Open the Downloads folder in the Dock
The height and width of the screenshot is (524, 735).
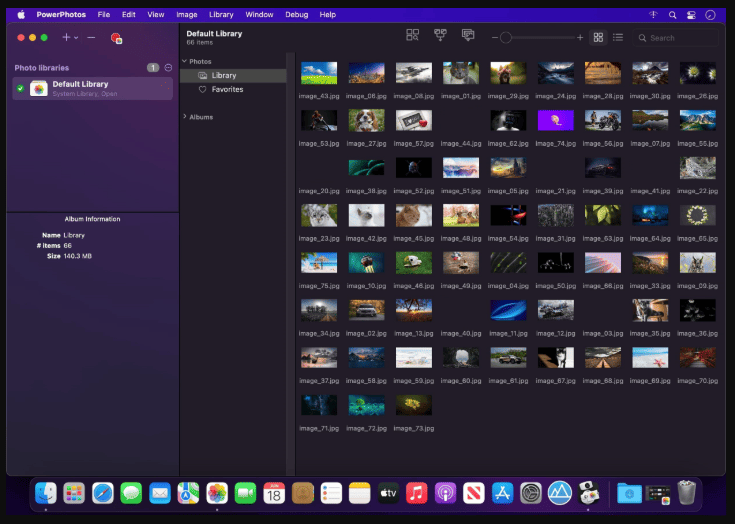click(x=629, y=493)
